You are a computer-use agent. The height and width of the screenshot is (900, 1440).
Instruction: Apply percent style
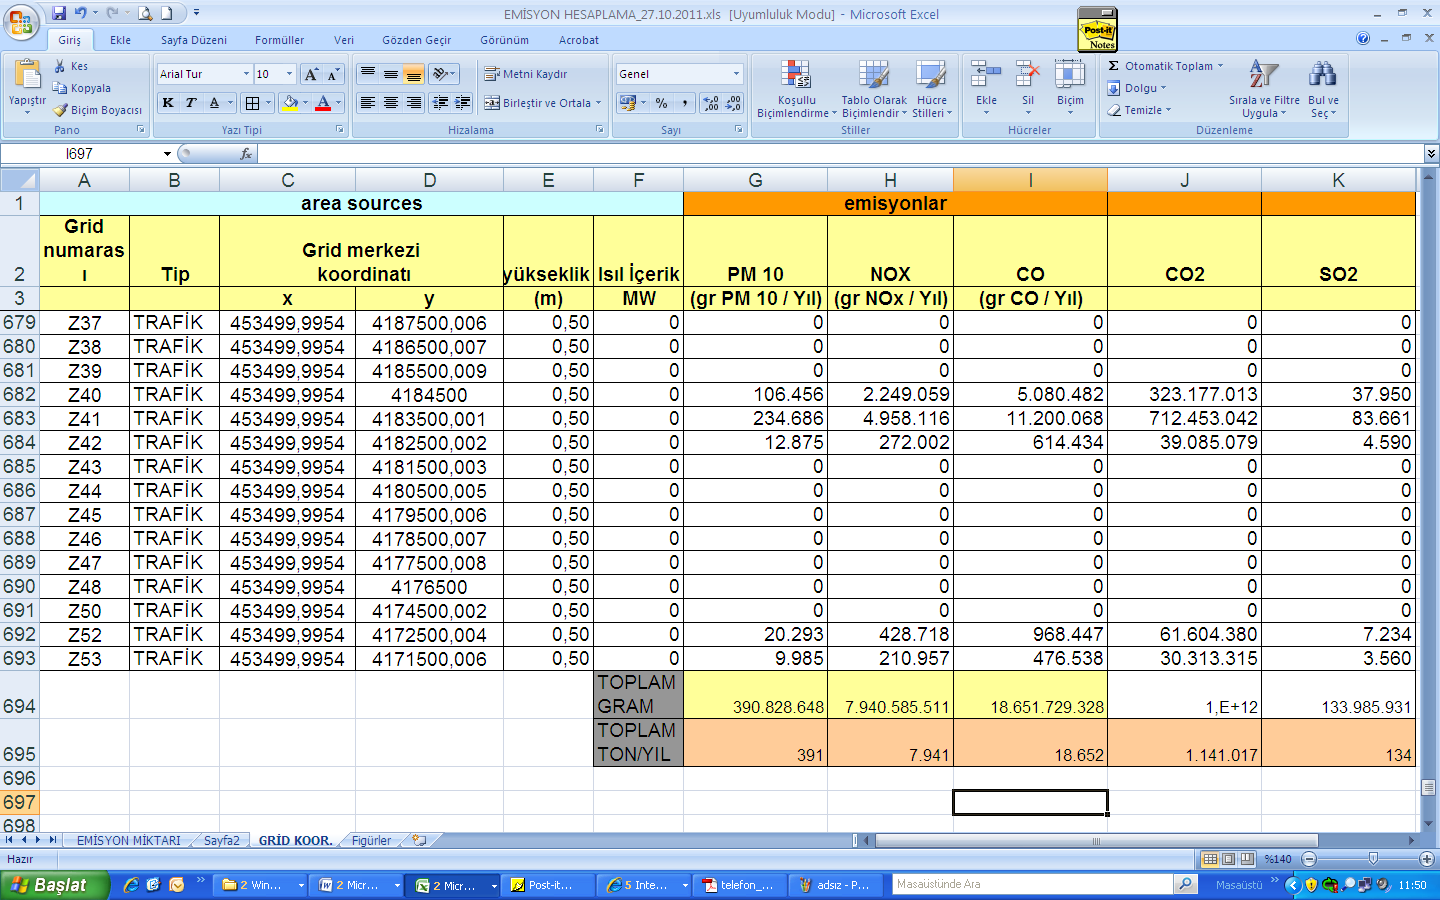(x=661, y=103)
